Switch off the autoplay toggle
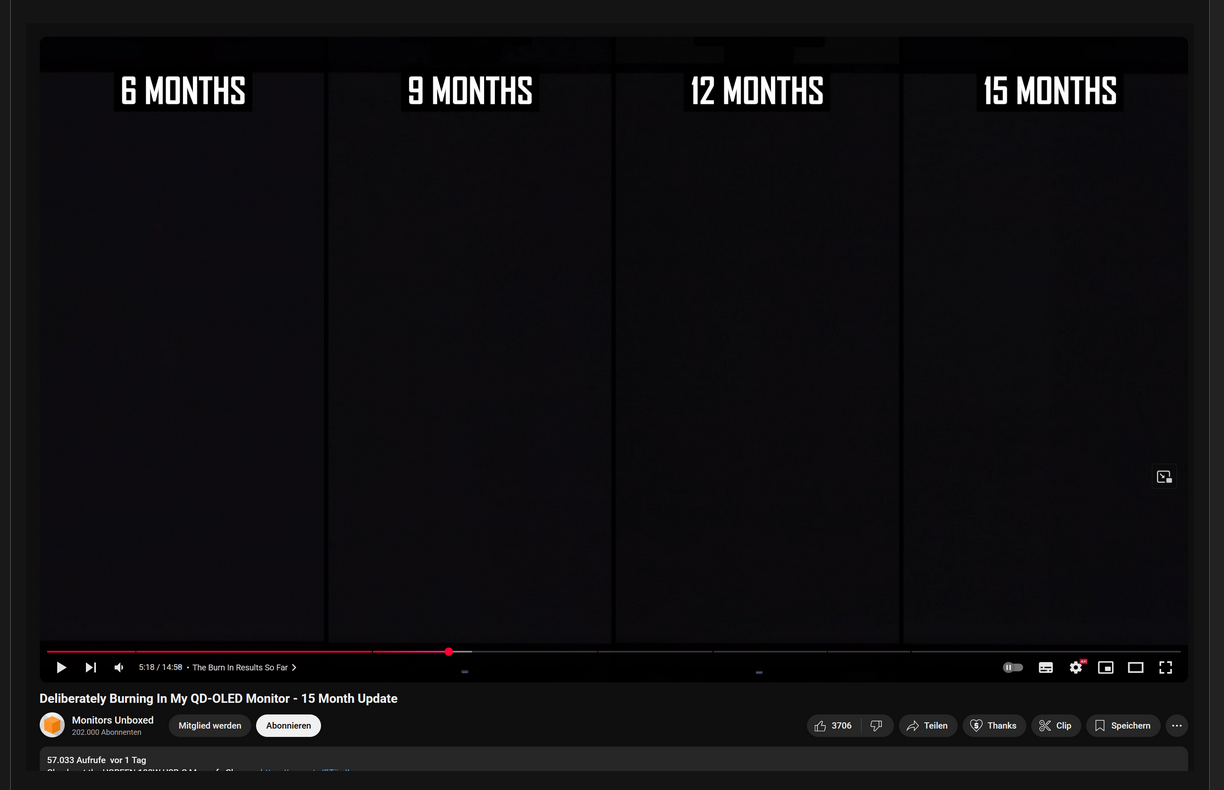The height and width of the screenshot is (790, 1224). coord(1013,667)
